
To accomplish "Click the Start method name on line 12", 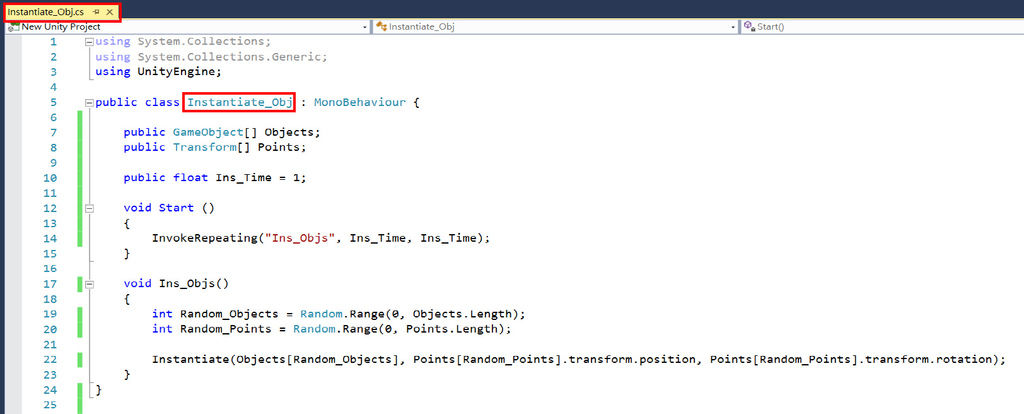I will click(x=176, y=208).
